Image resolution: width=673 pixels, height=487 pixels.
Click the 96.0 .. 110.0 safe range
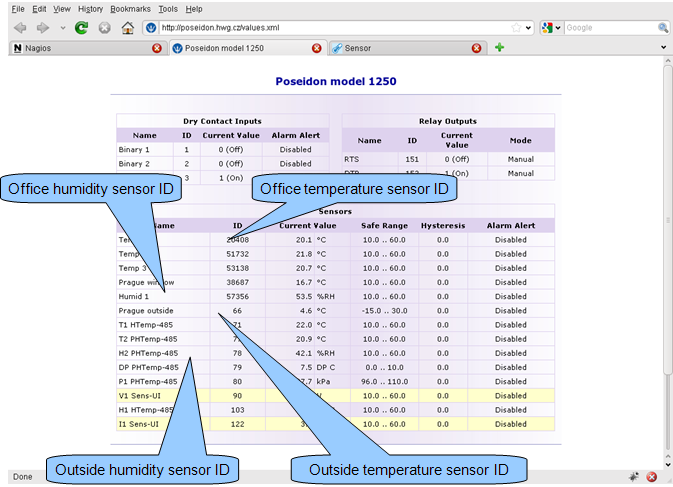(x=384, y=381)
